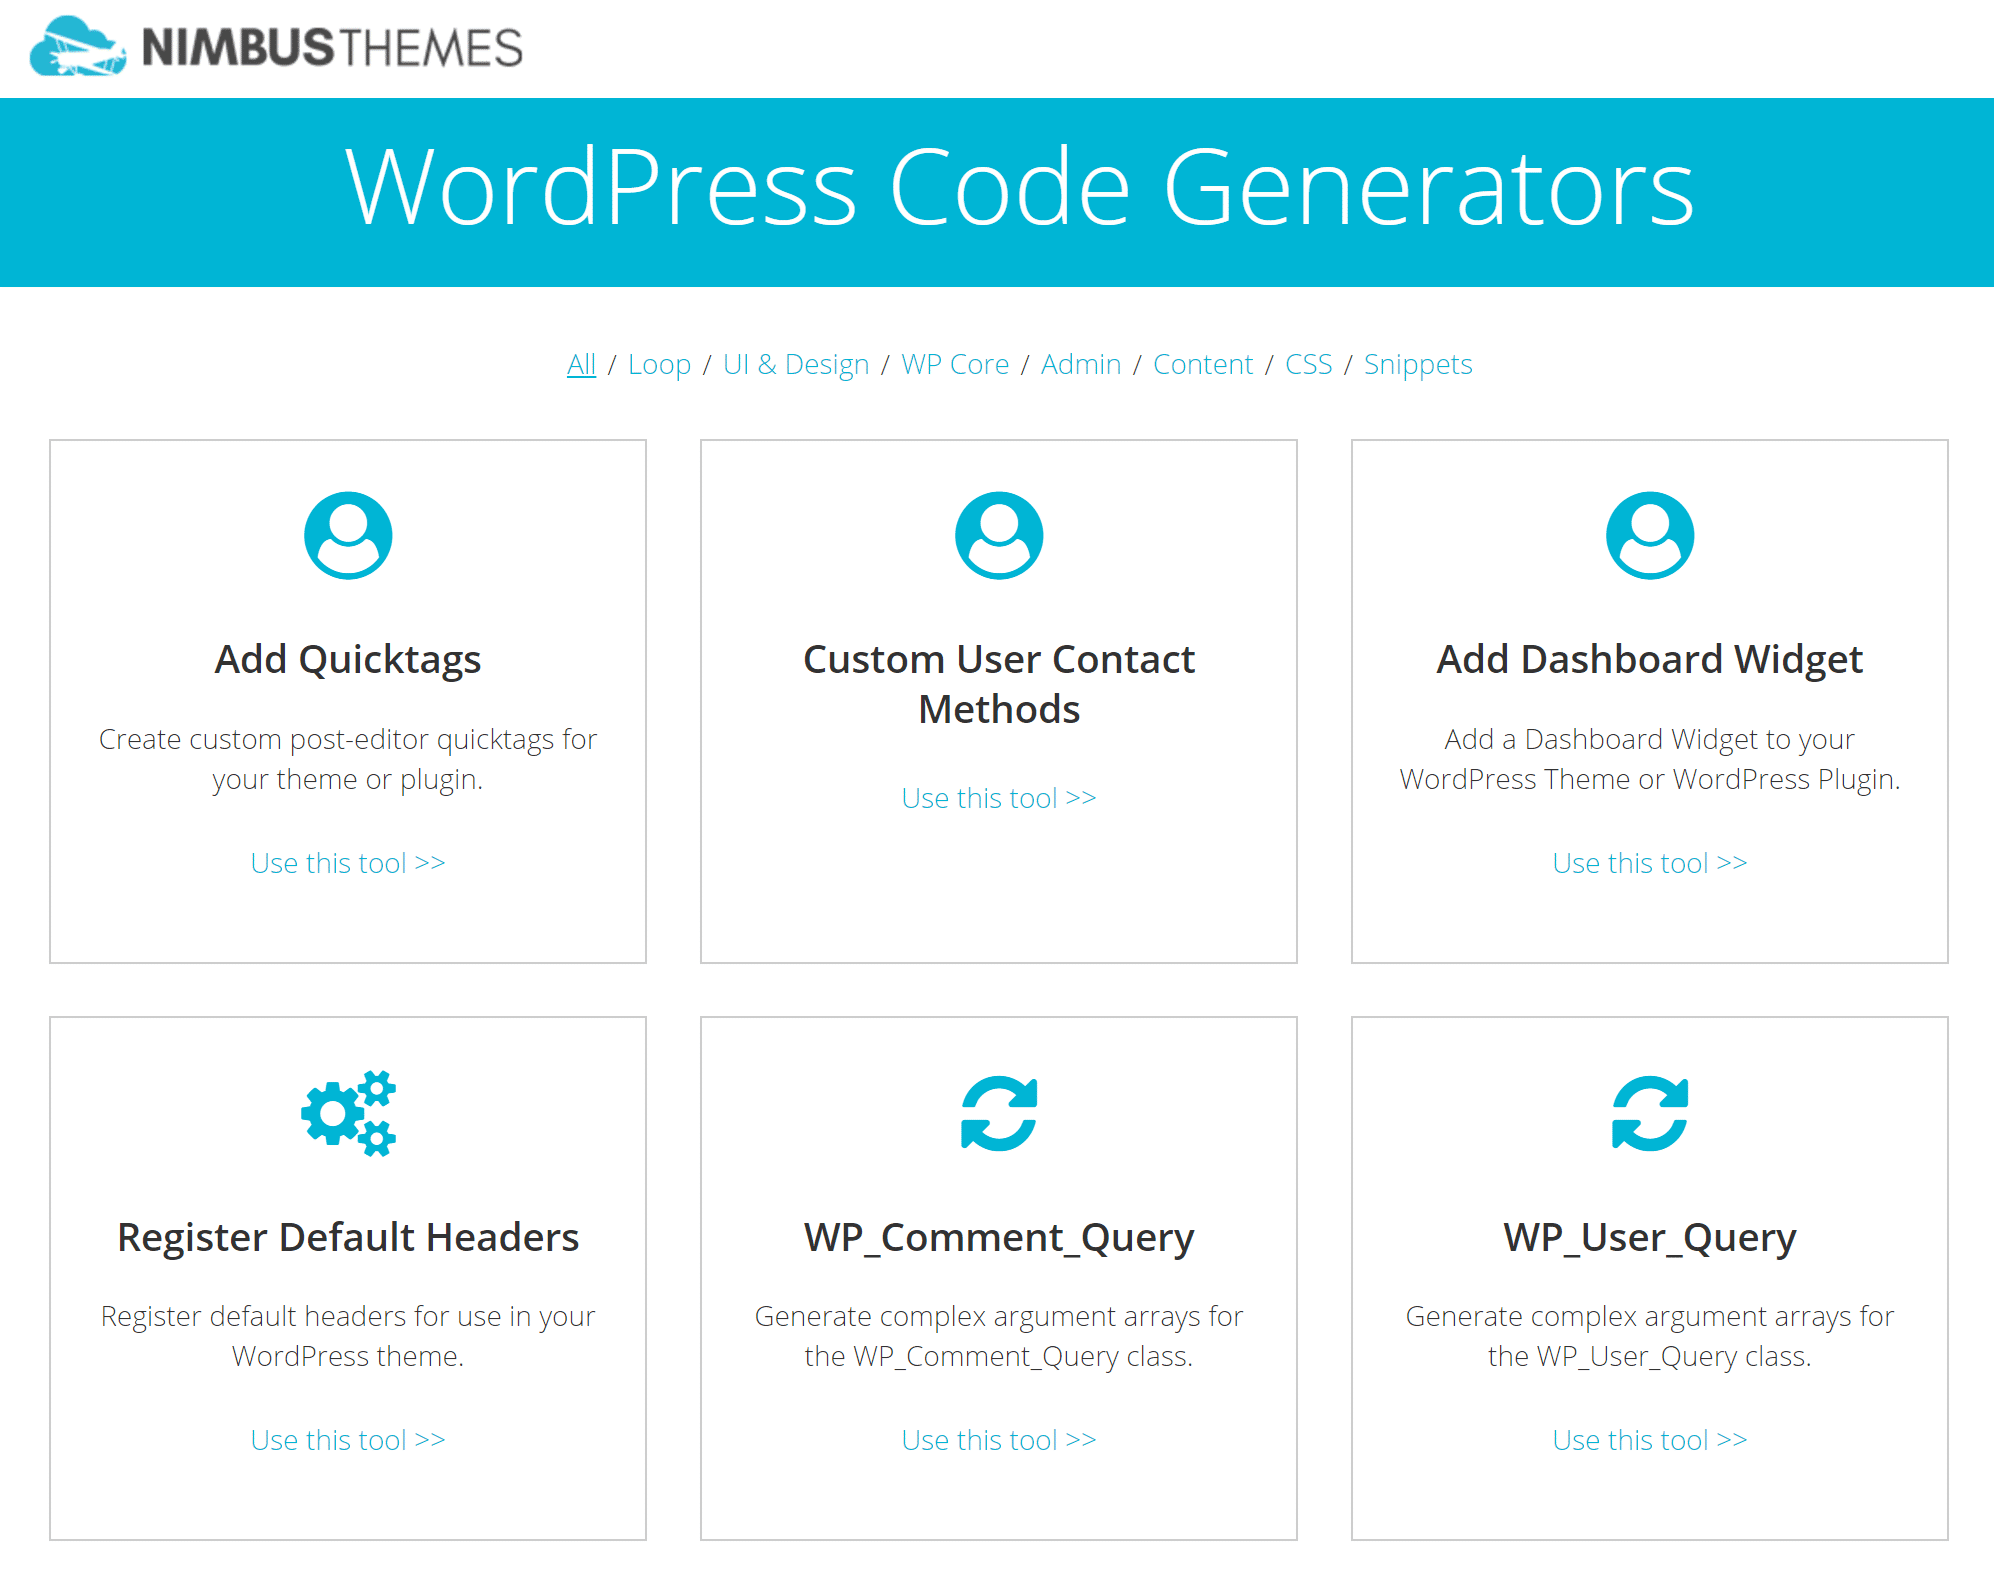Click Use this tool for Dashboard Widget

[1648, 861]
